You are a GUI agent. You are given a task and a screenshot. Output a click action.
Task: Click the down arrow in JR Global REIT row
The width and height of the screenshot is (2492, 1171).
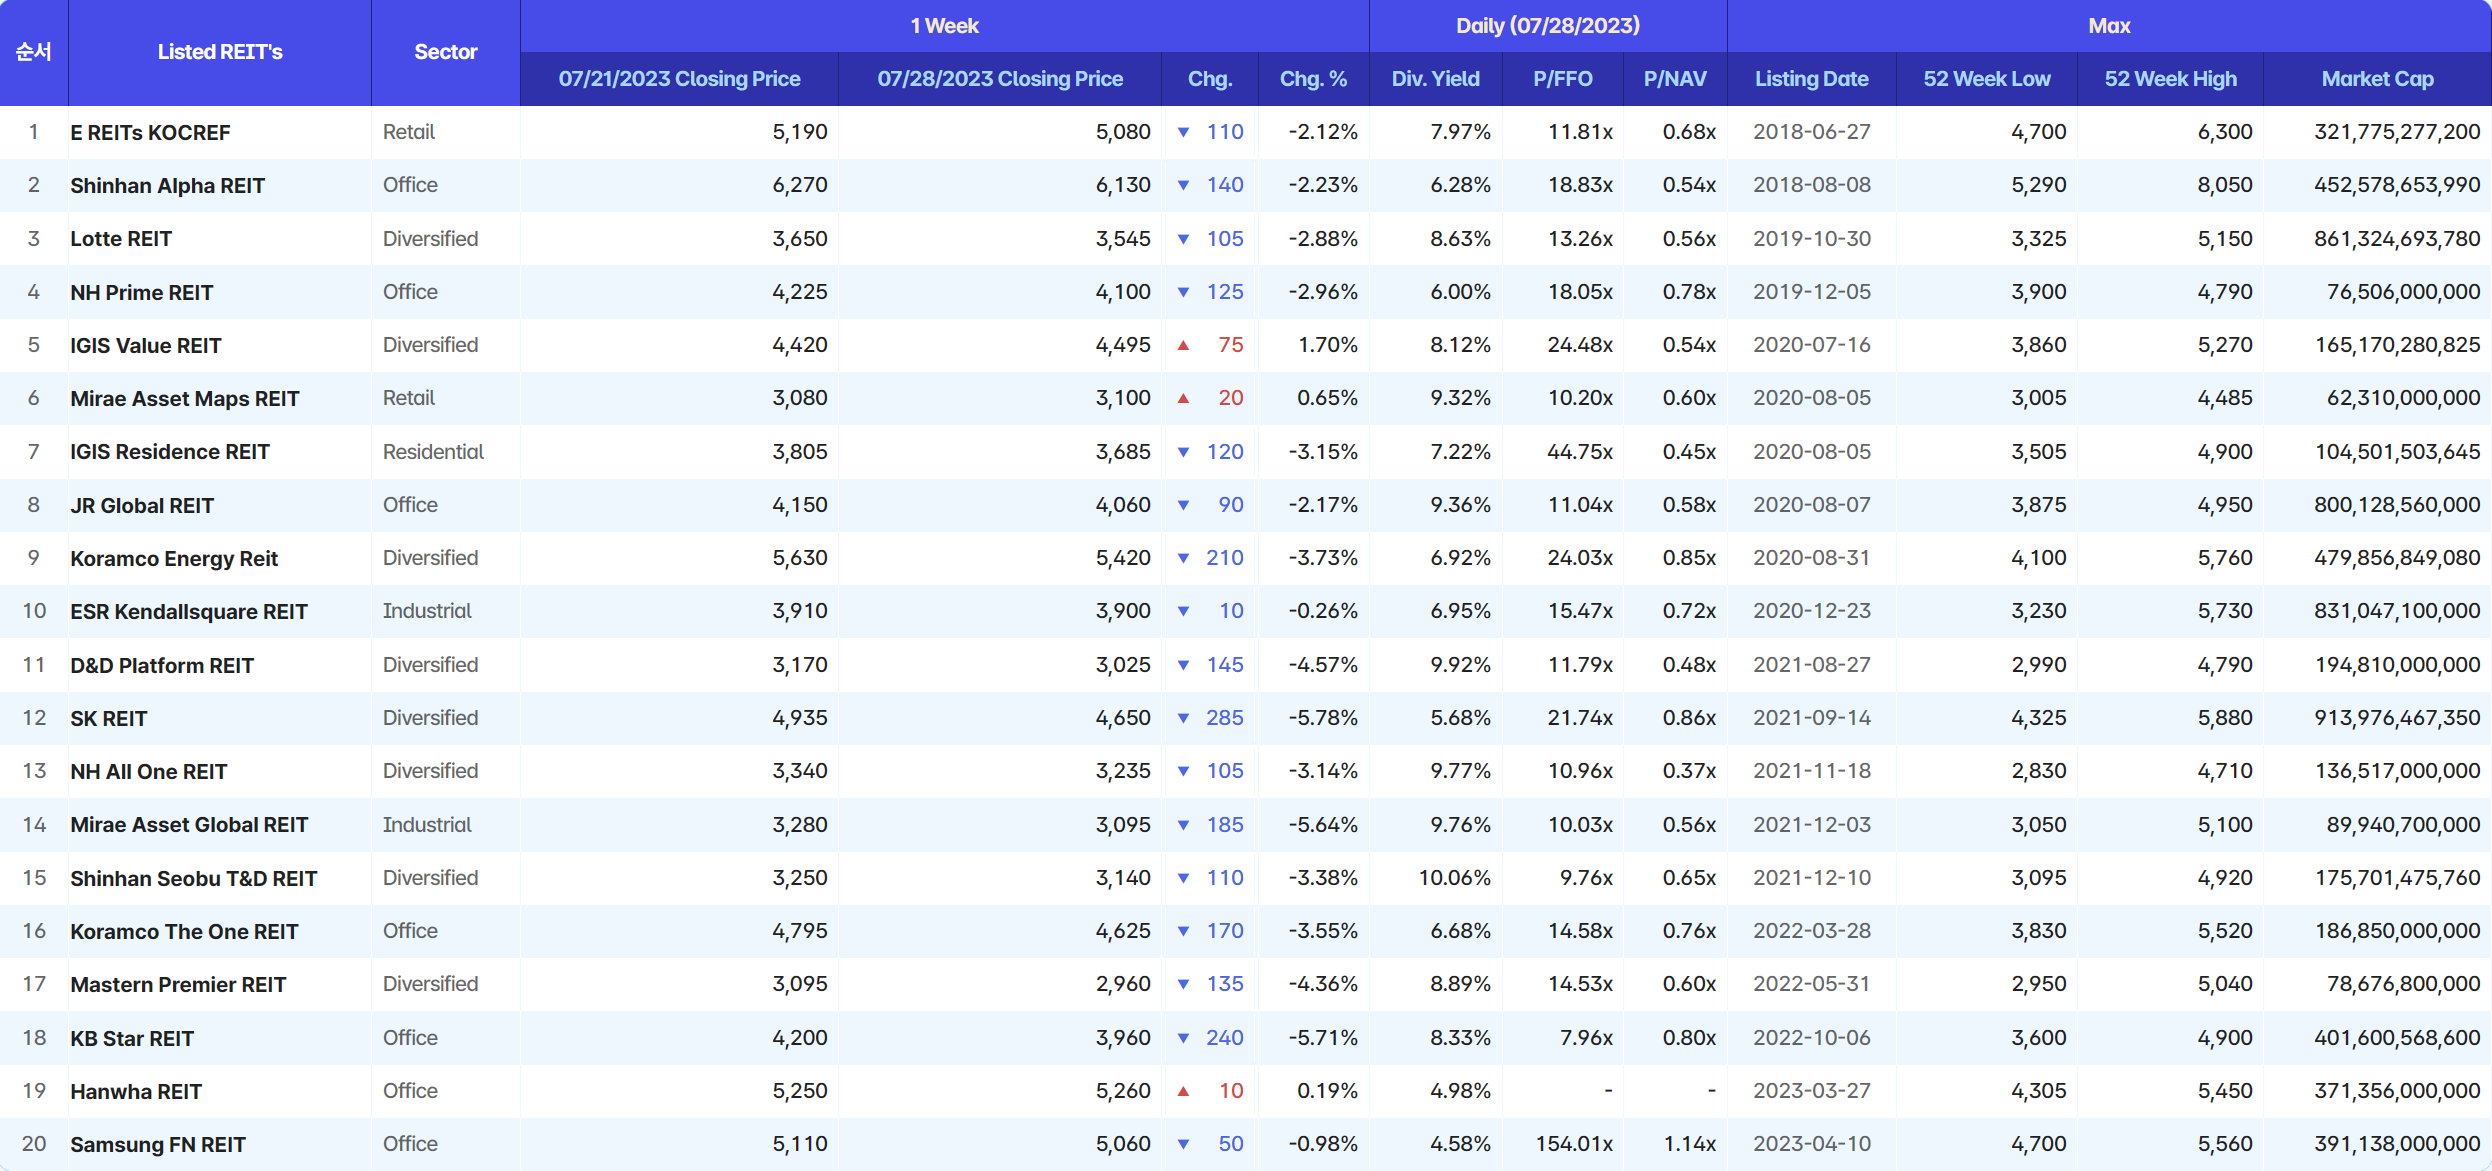(x=1183, y=505)
